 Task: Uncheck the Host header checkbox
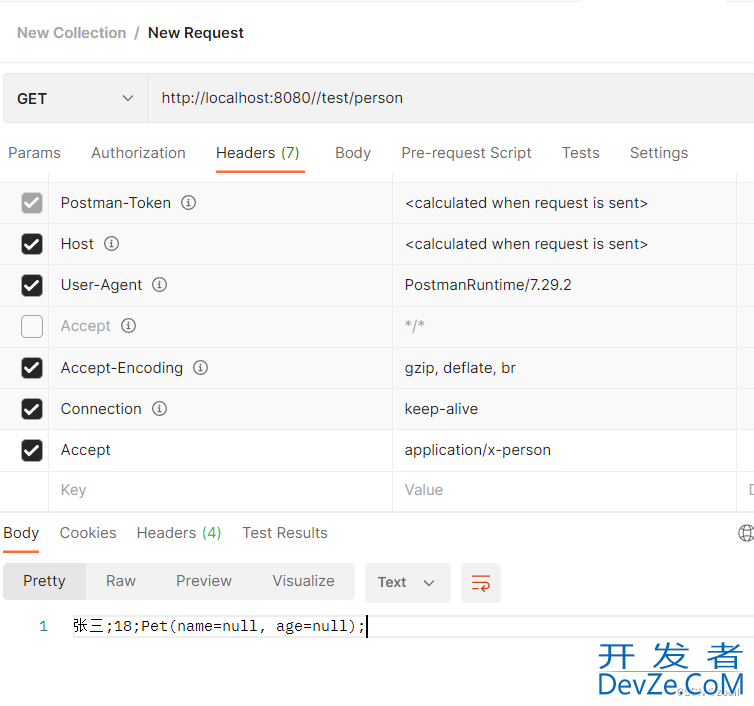(32, 244)
